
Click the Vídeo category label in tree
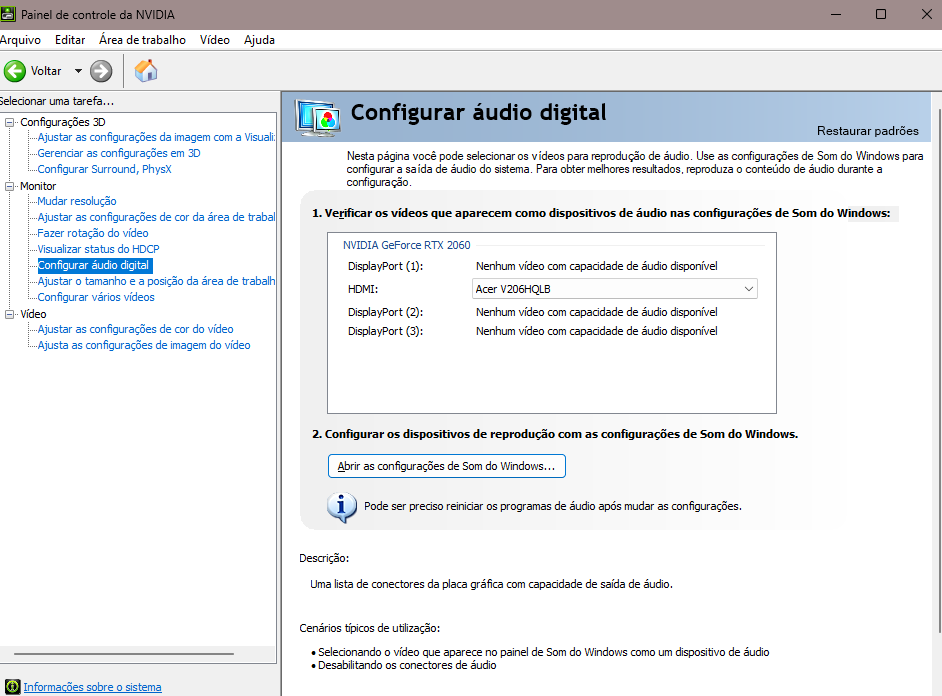point(33,314)
